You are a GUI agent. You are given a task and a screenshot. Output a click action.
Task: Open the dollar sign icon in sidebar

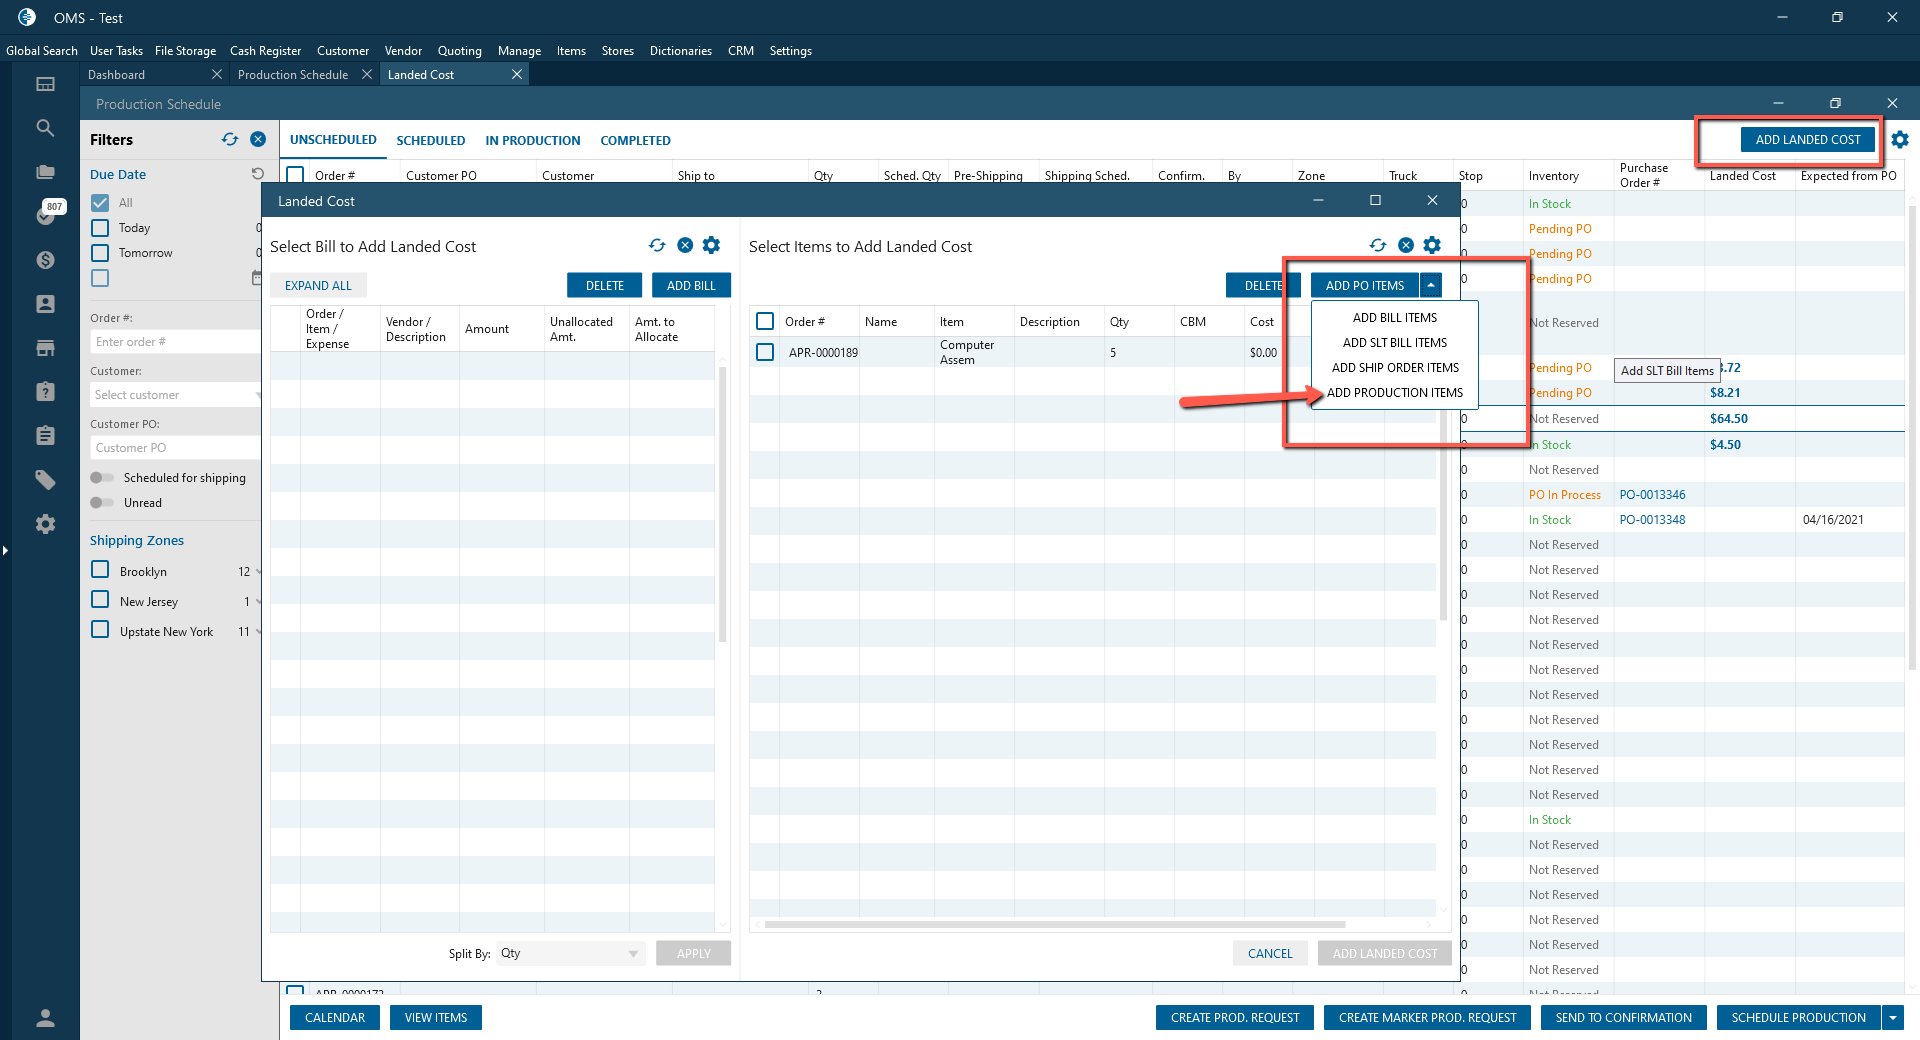click(45, 260)
